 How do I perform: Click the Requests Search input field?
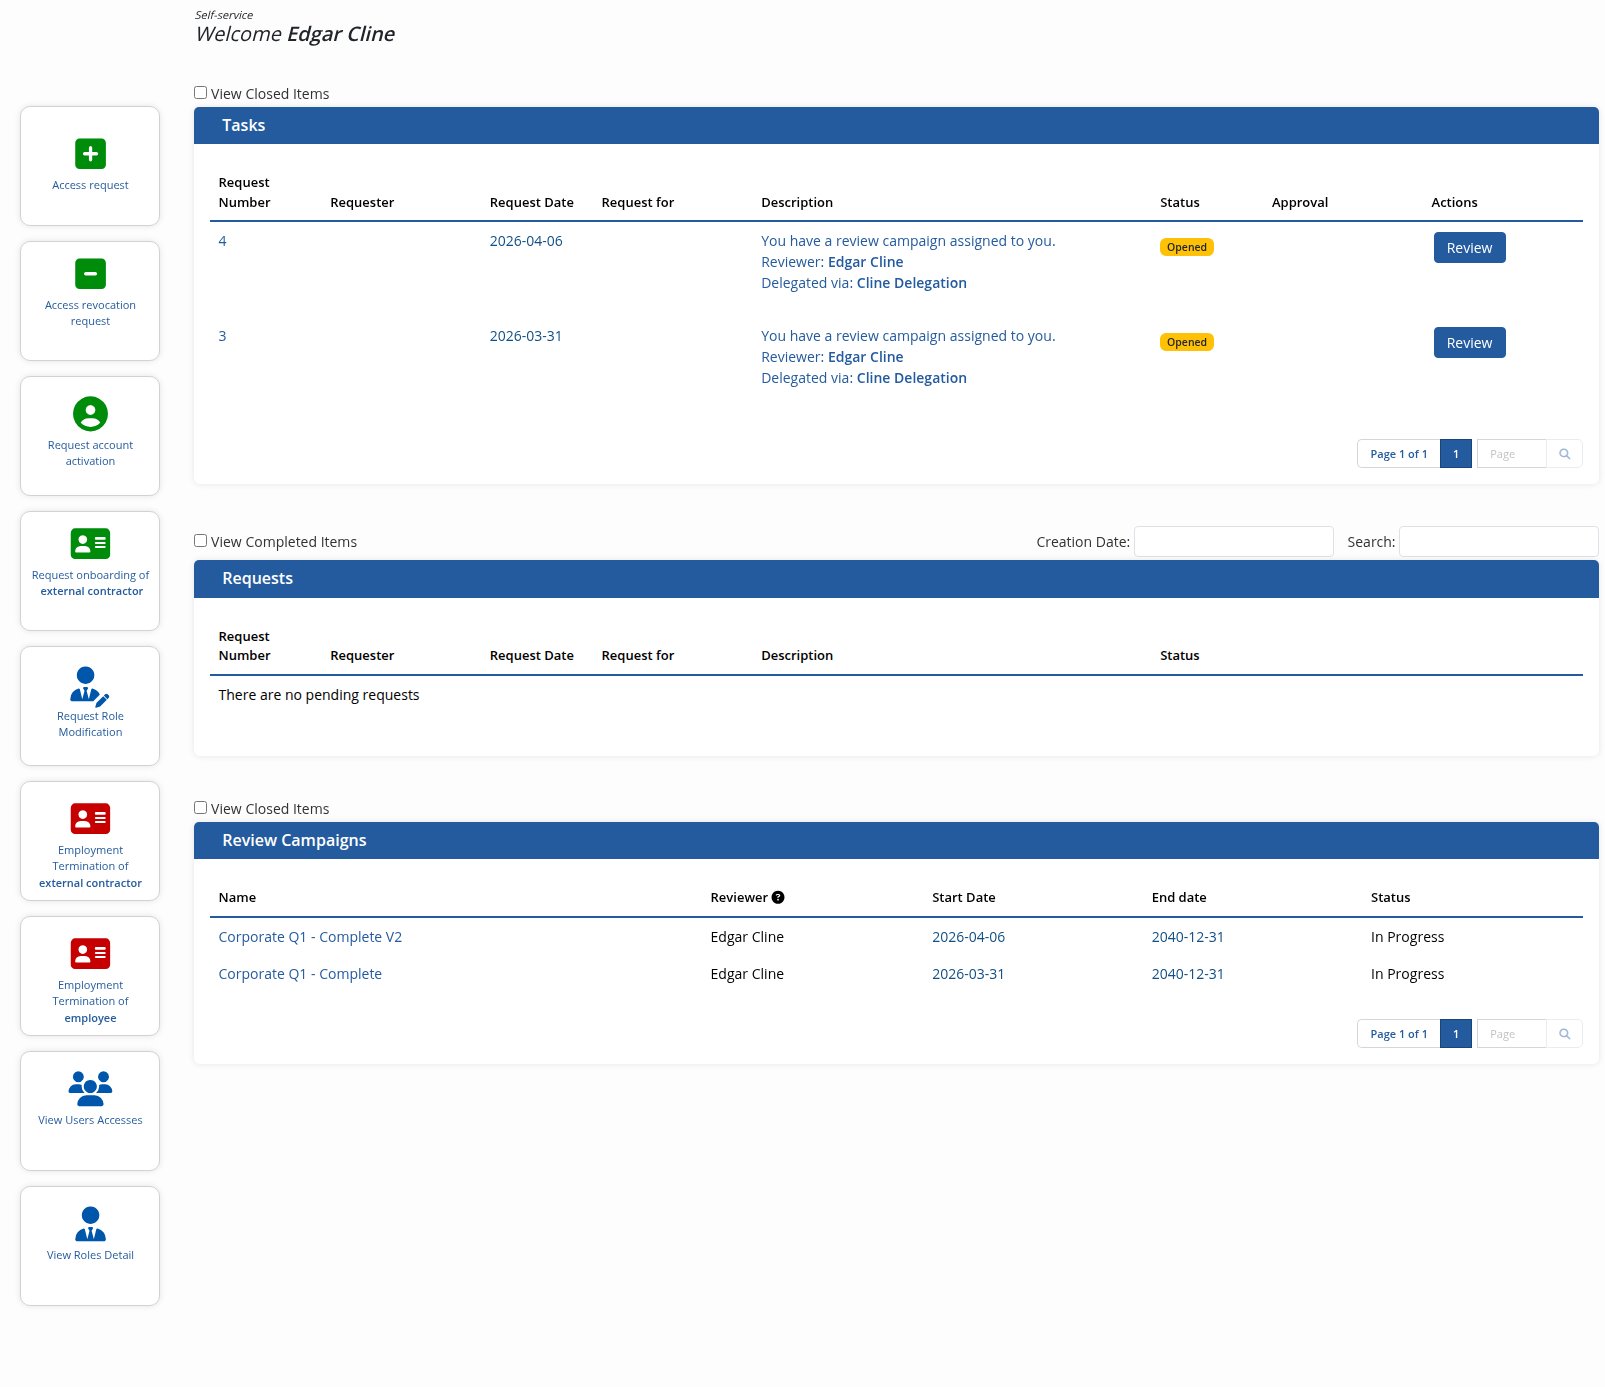tap(1498, 541)
